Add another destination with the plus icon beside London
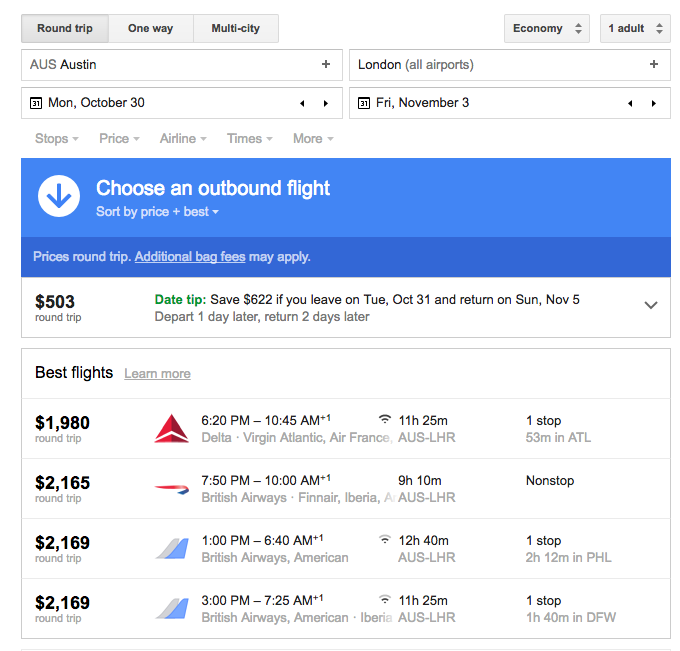 click(x=654, y=64)
